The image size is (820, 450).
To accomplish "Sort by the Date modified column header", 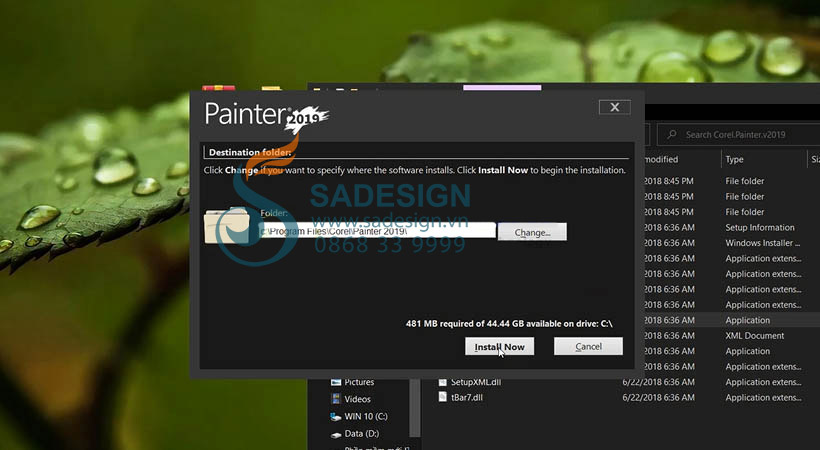I will (x=660, y=159).
